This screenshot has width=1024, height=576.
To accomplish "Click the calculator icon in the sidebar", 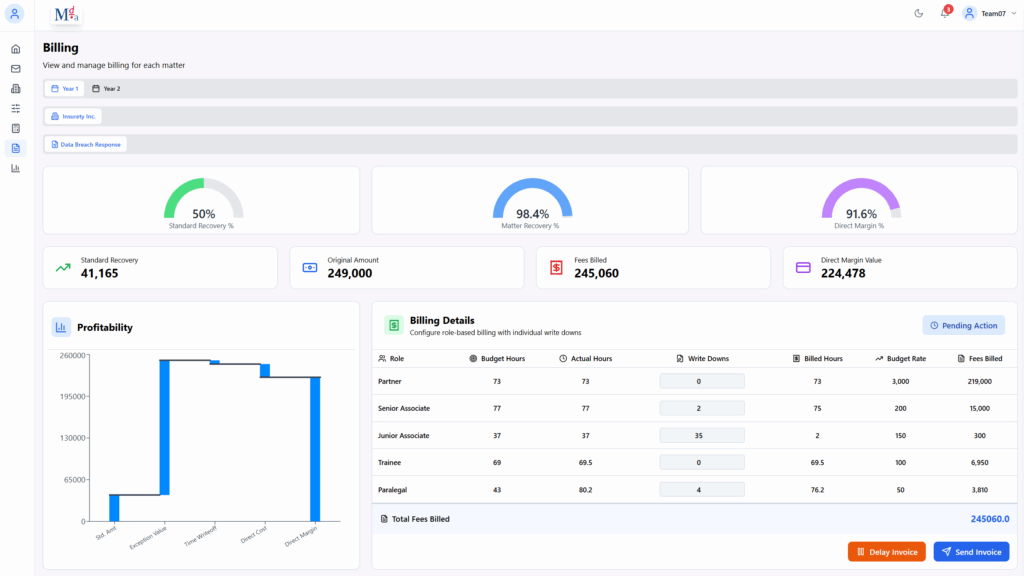I will tap(15, 128).
